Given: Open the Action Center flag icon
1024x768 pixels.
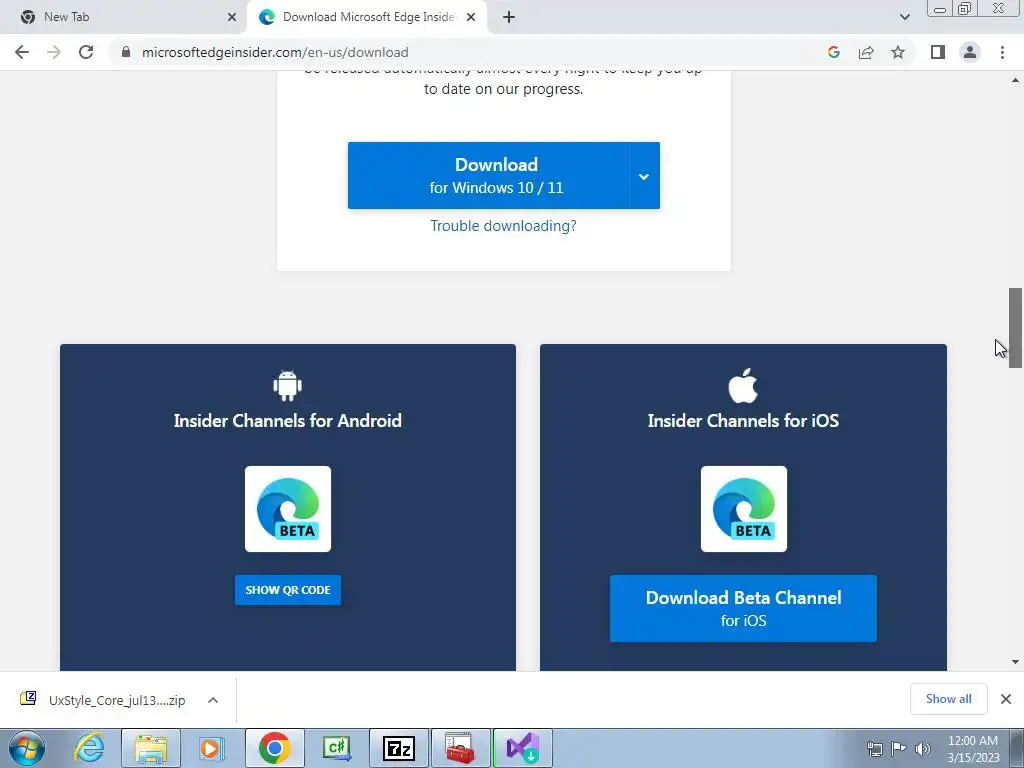Looking at the screenshot, I should point(899,749).
